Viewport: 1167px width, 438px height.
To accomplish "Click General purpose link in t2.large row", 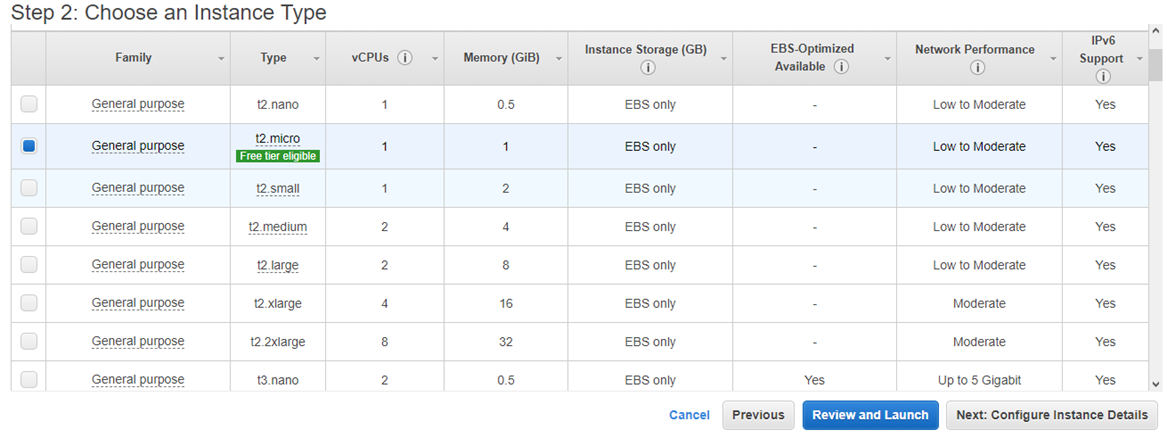I will pyautogui.click(x=138, y=265).
